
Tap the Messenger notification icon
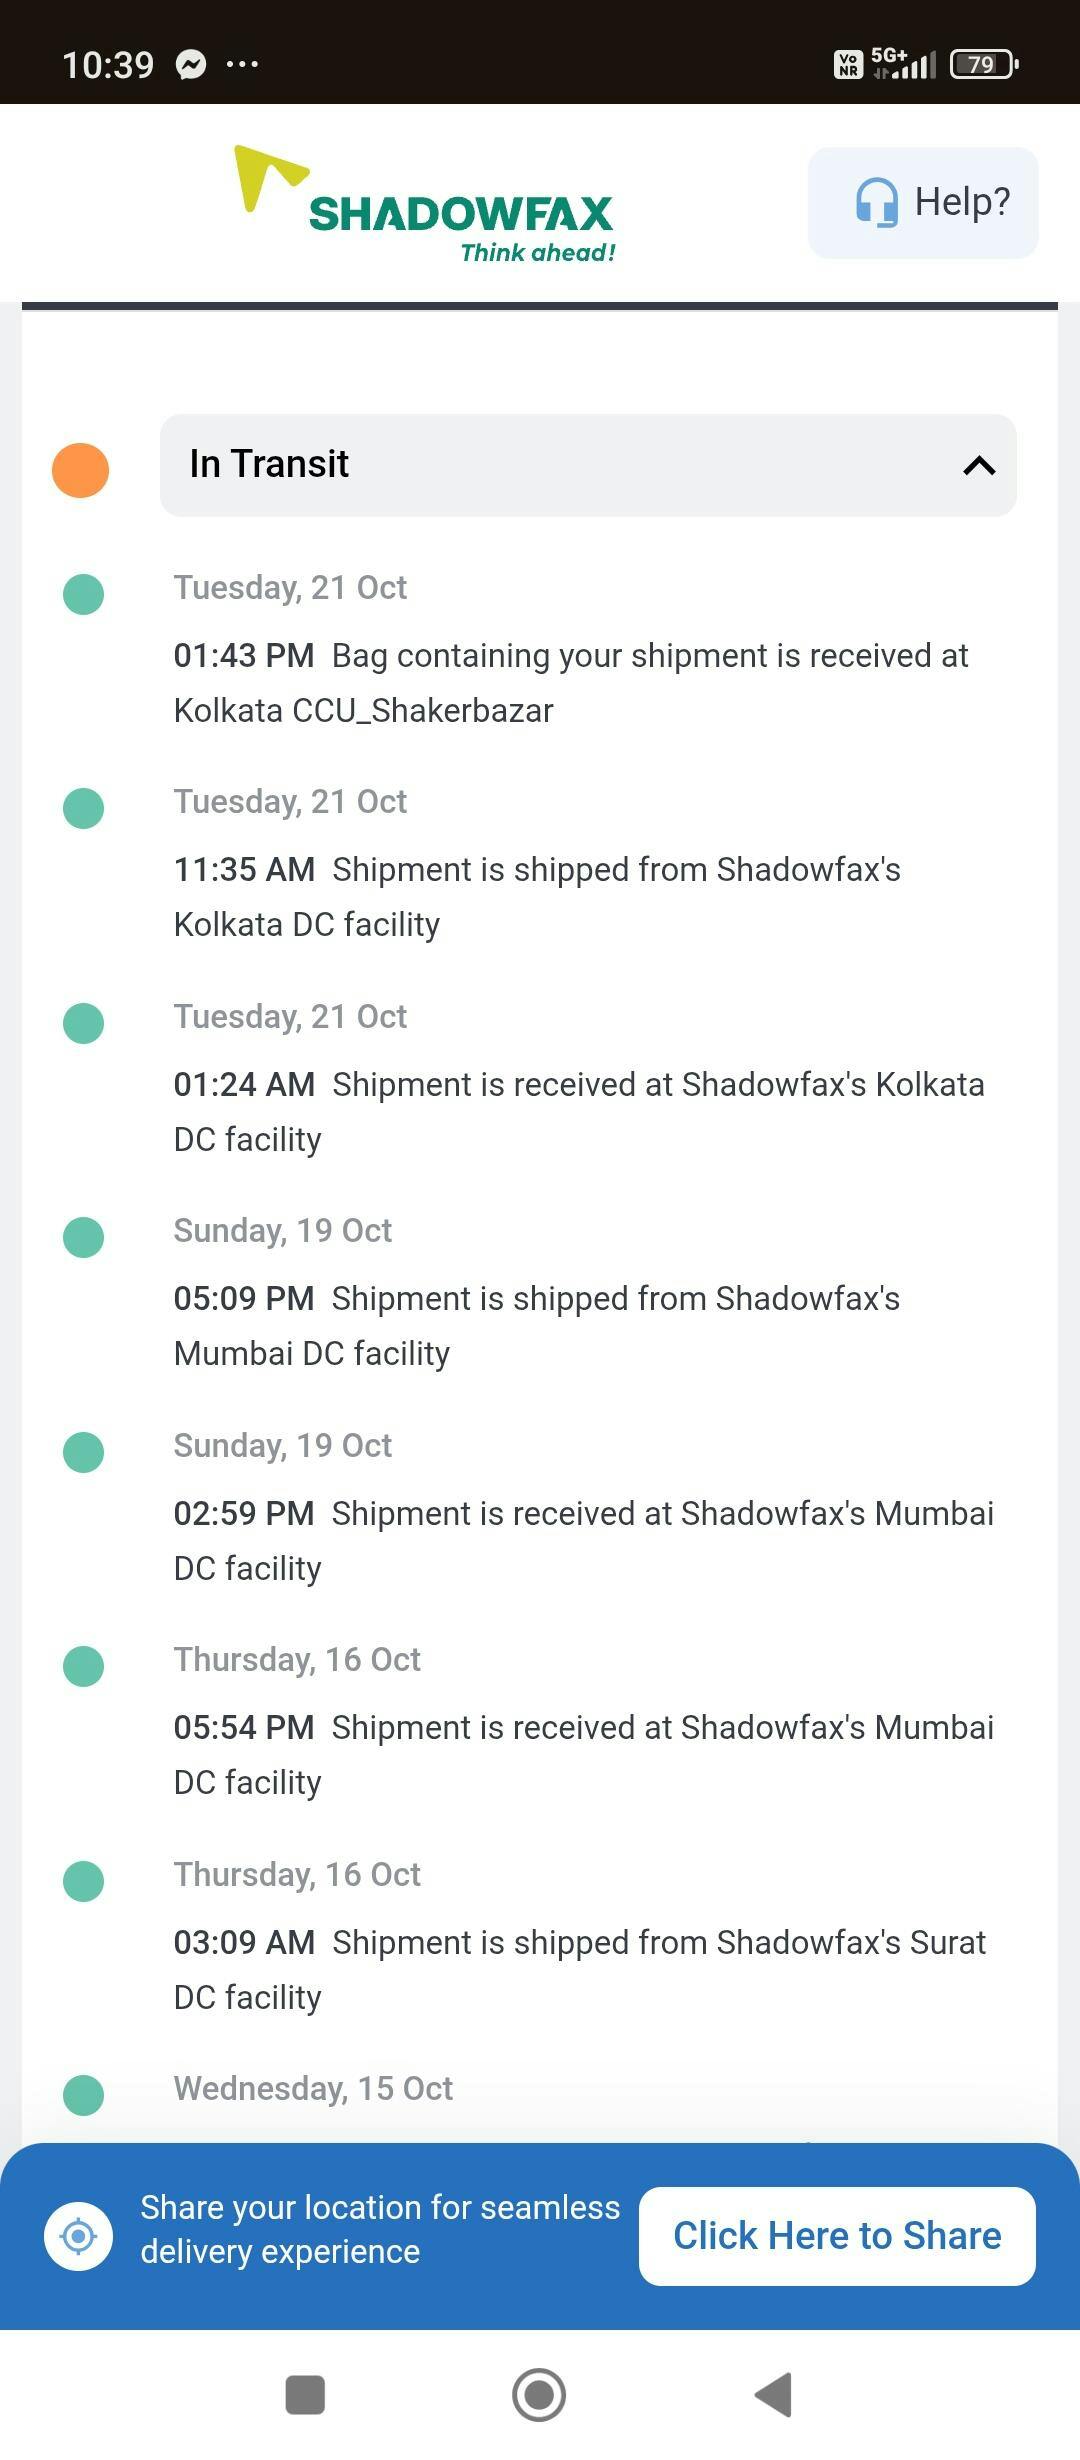pos(190,65)
